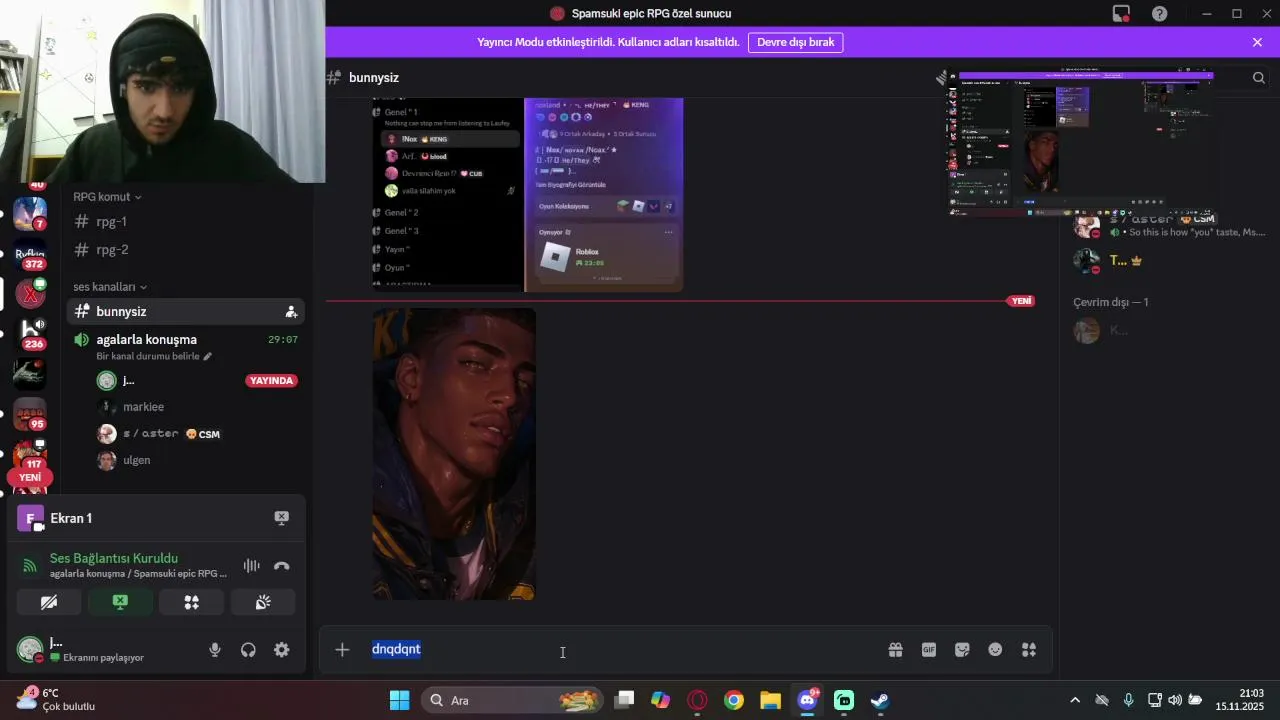1280x720 pixels.
Task: Open the apps launcher in message bar
Action: click(x=1029, y=650)
